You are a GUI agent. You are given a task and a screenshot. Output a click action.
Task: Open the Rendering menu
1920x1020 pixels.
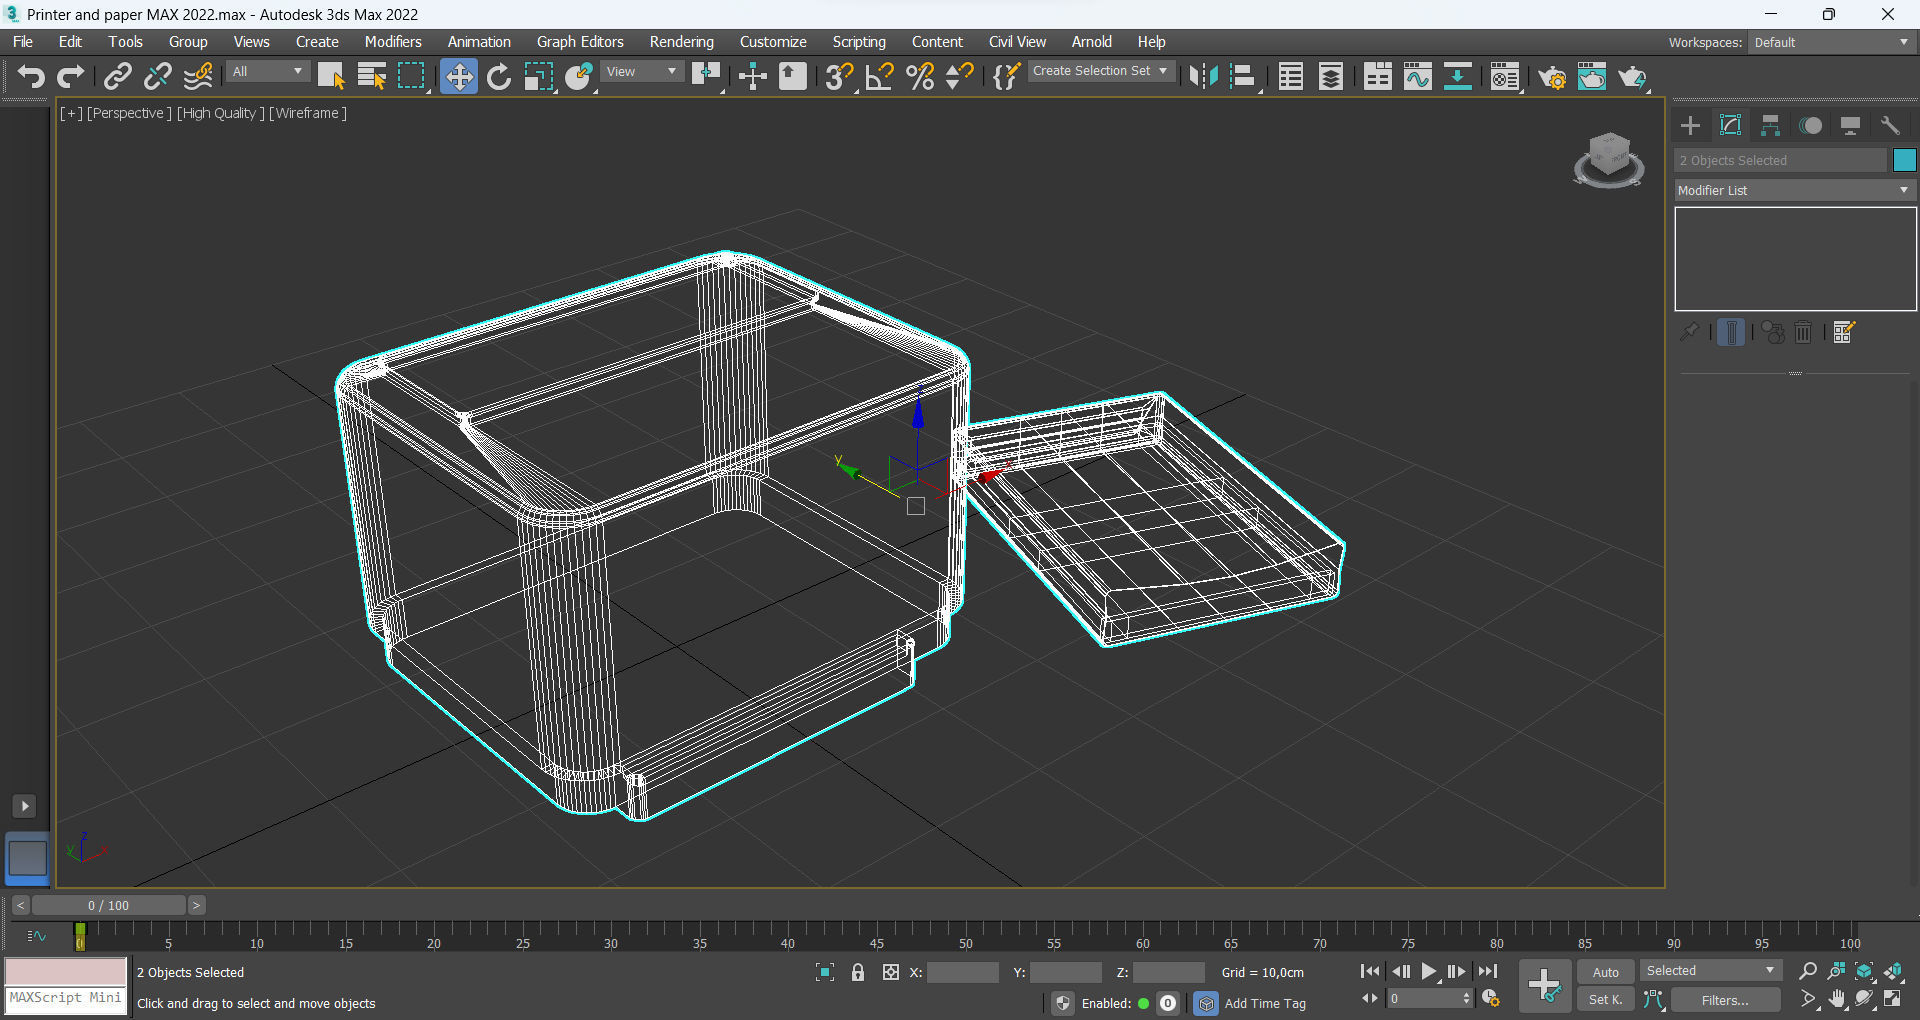click(681, 42)
